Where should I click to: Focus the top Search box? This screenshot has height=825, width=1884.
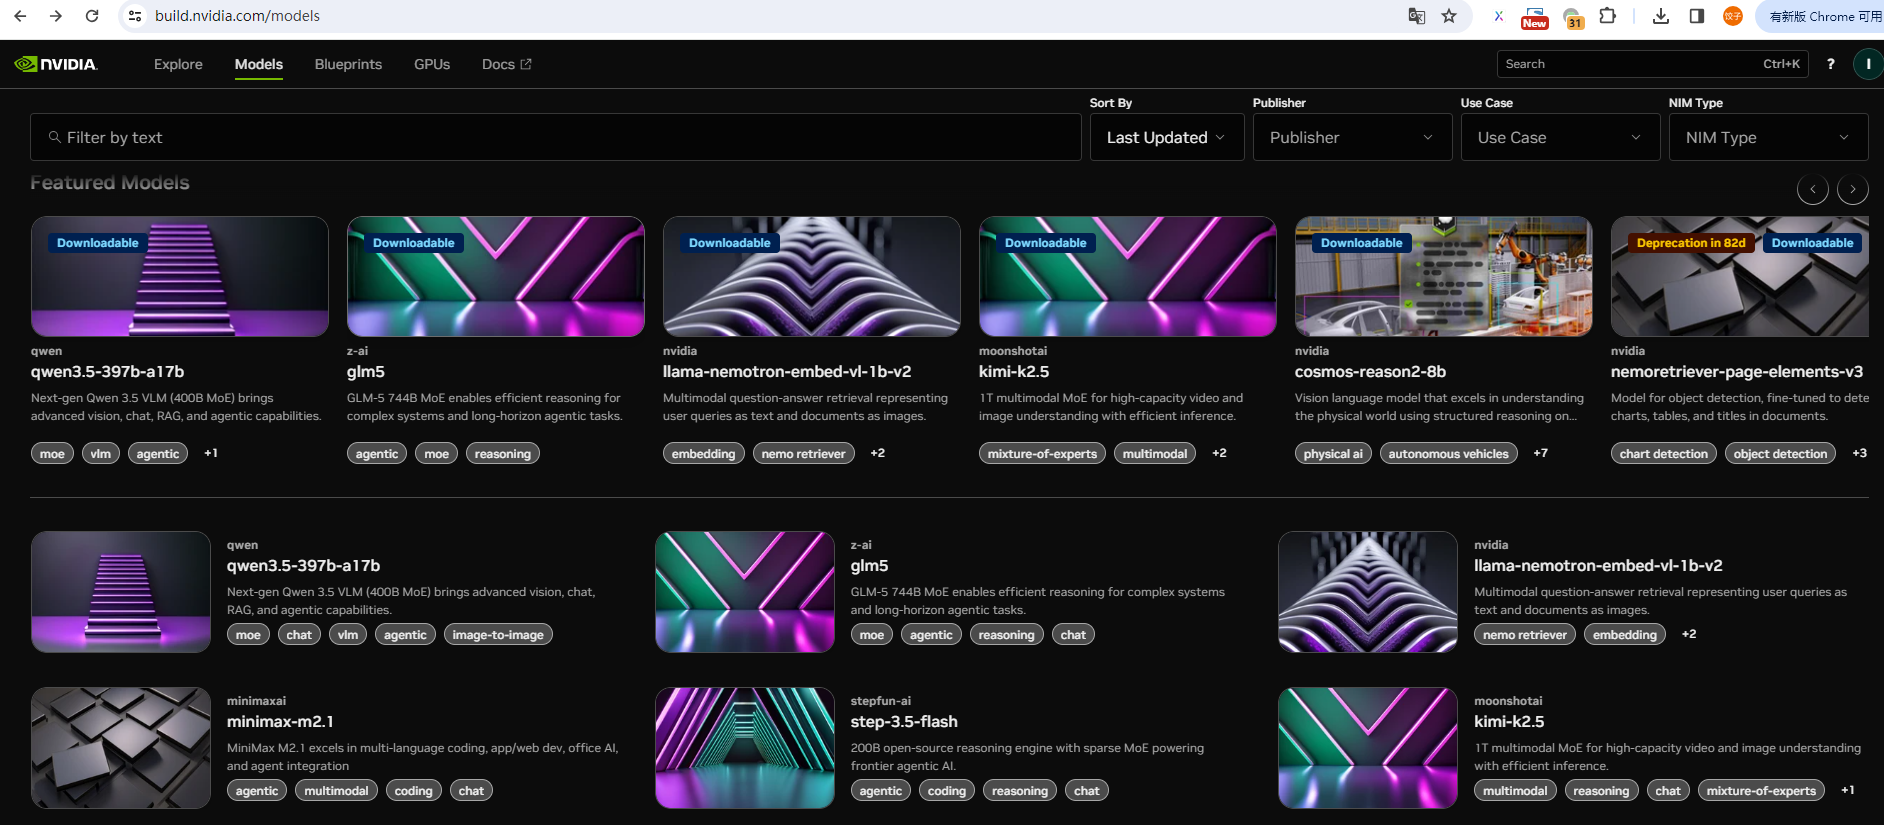1653,64
